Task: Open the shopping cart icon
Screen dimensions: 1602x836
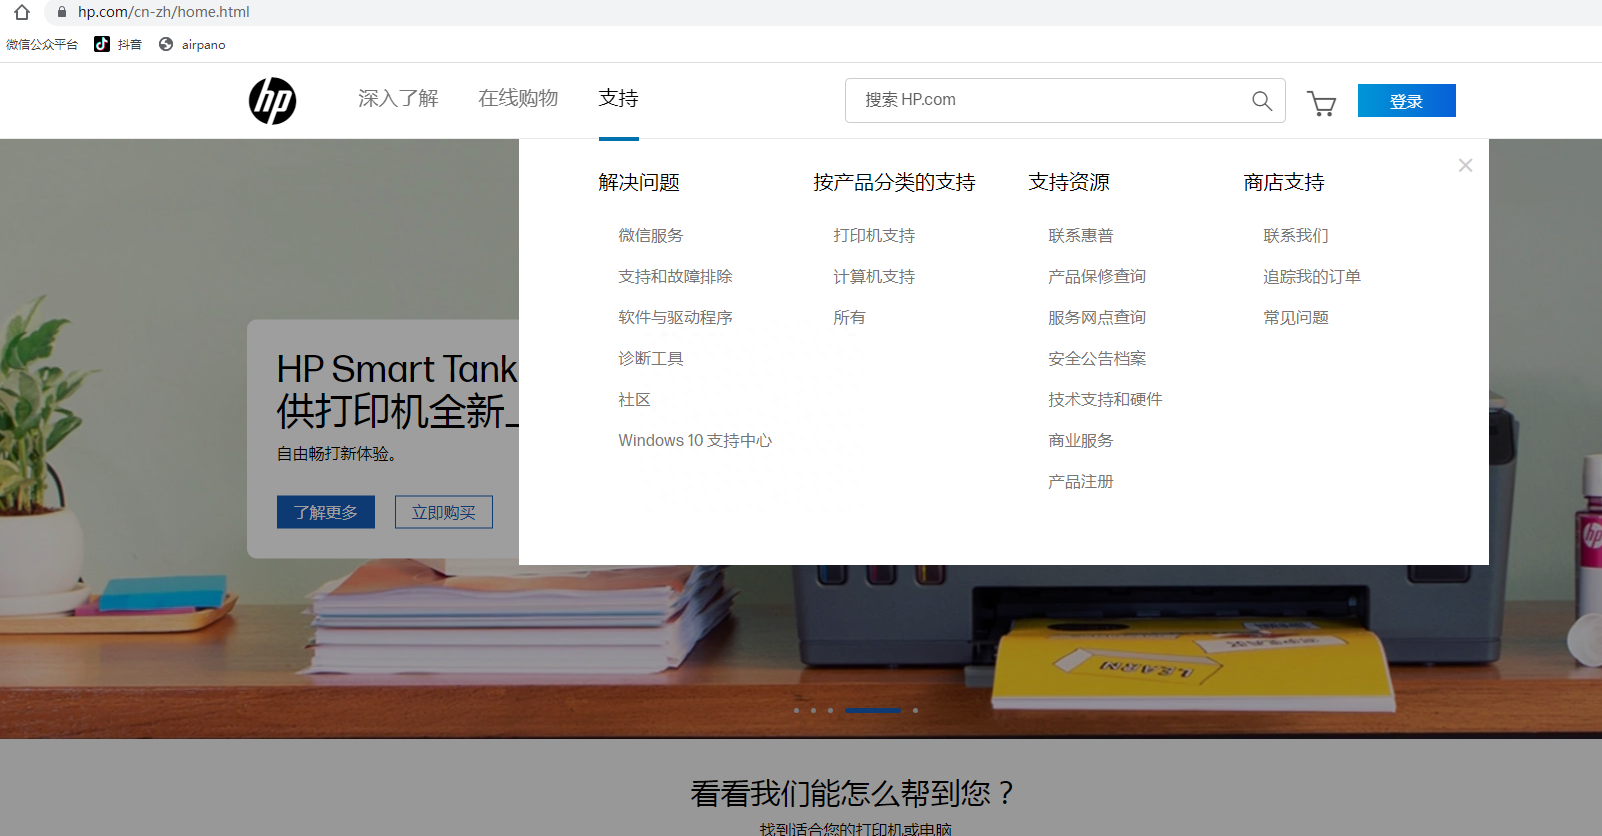Action: tap(1321, 103)
